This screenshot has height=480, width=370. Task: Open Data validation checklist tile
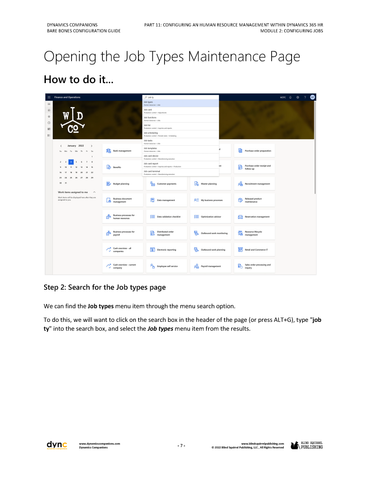point(167,217)
